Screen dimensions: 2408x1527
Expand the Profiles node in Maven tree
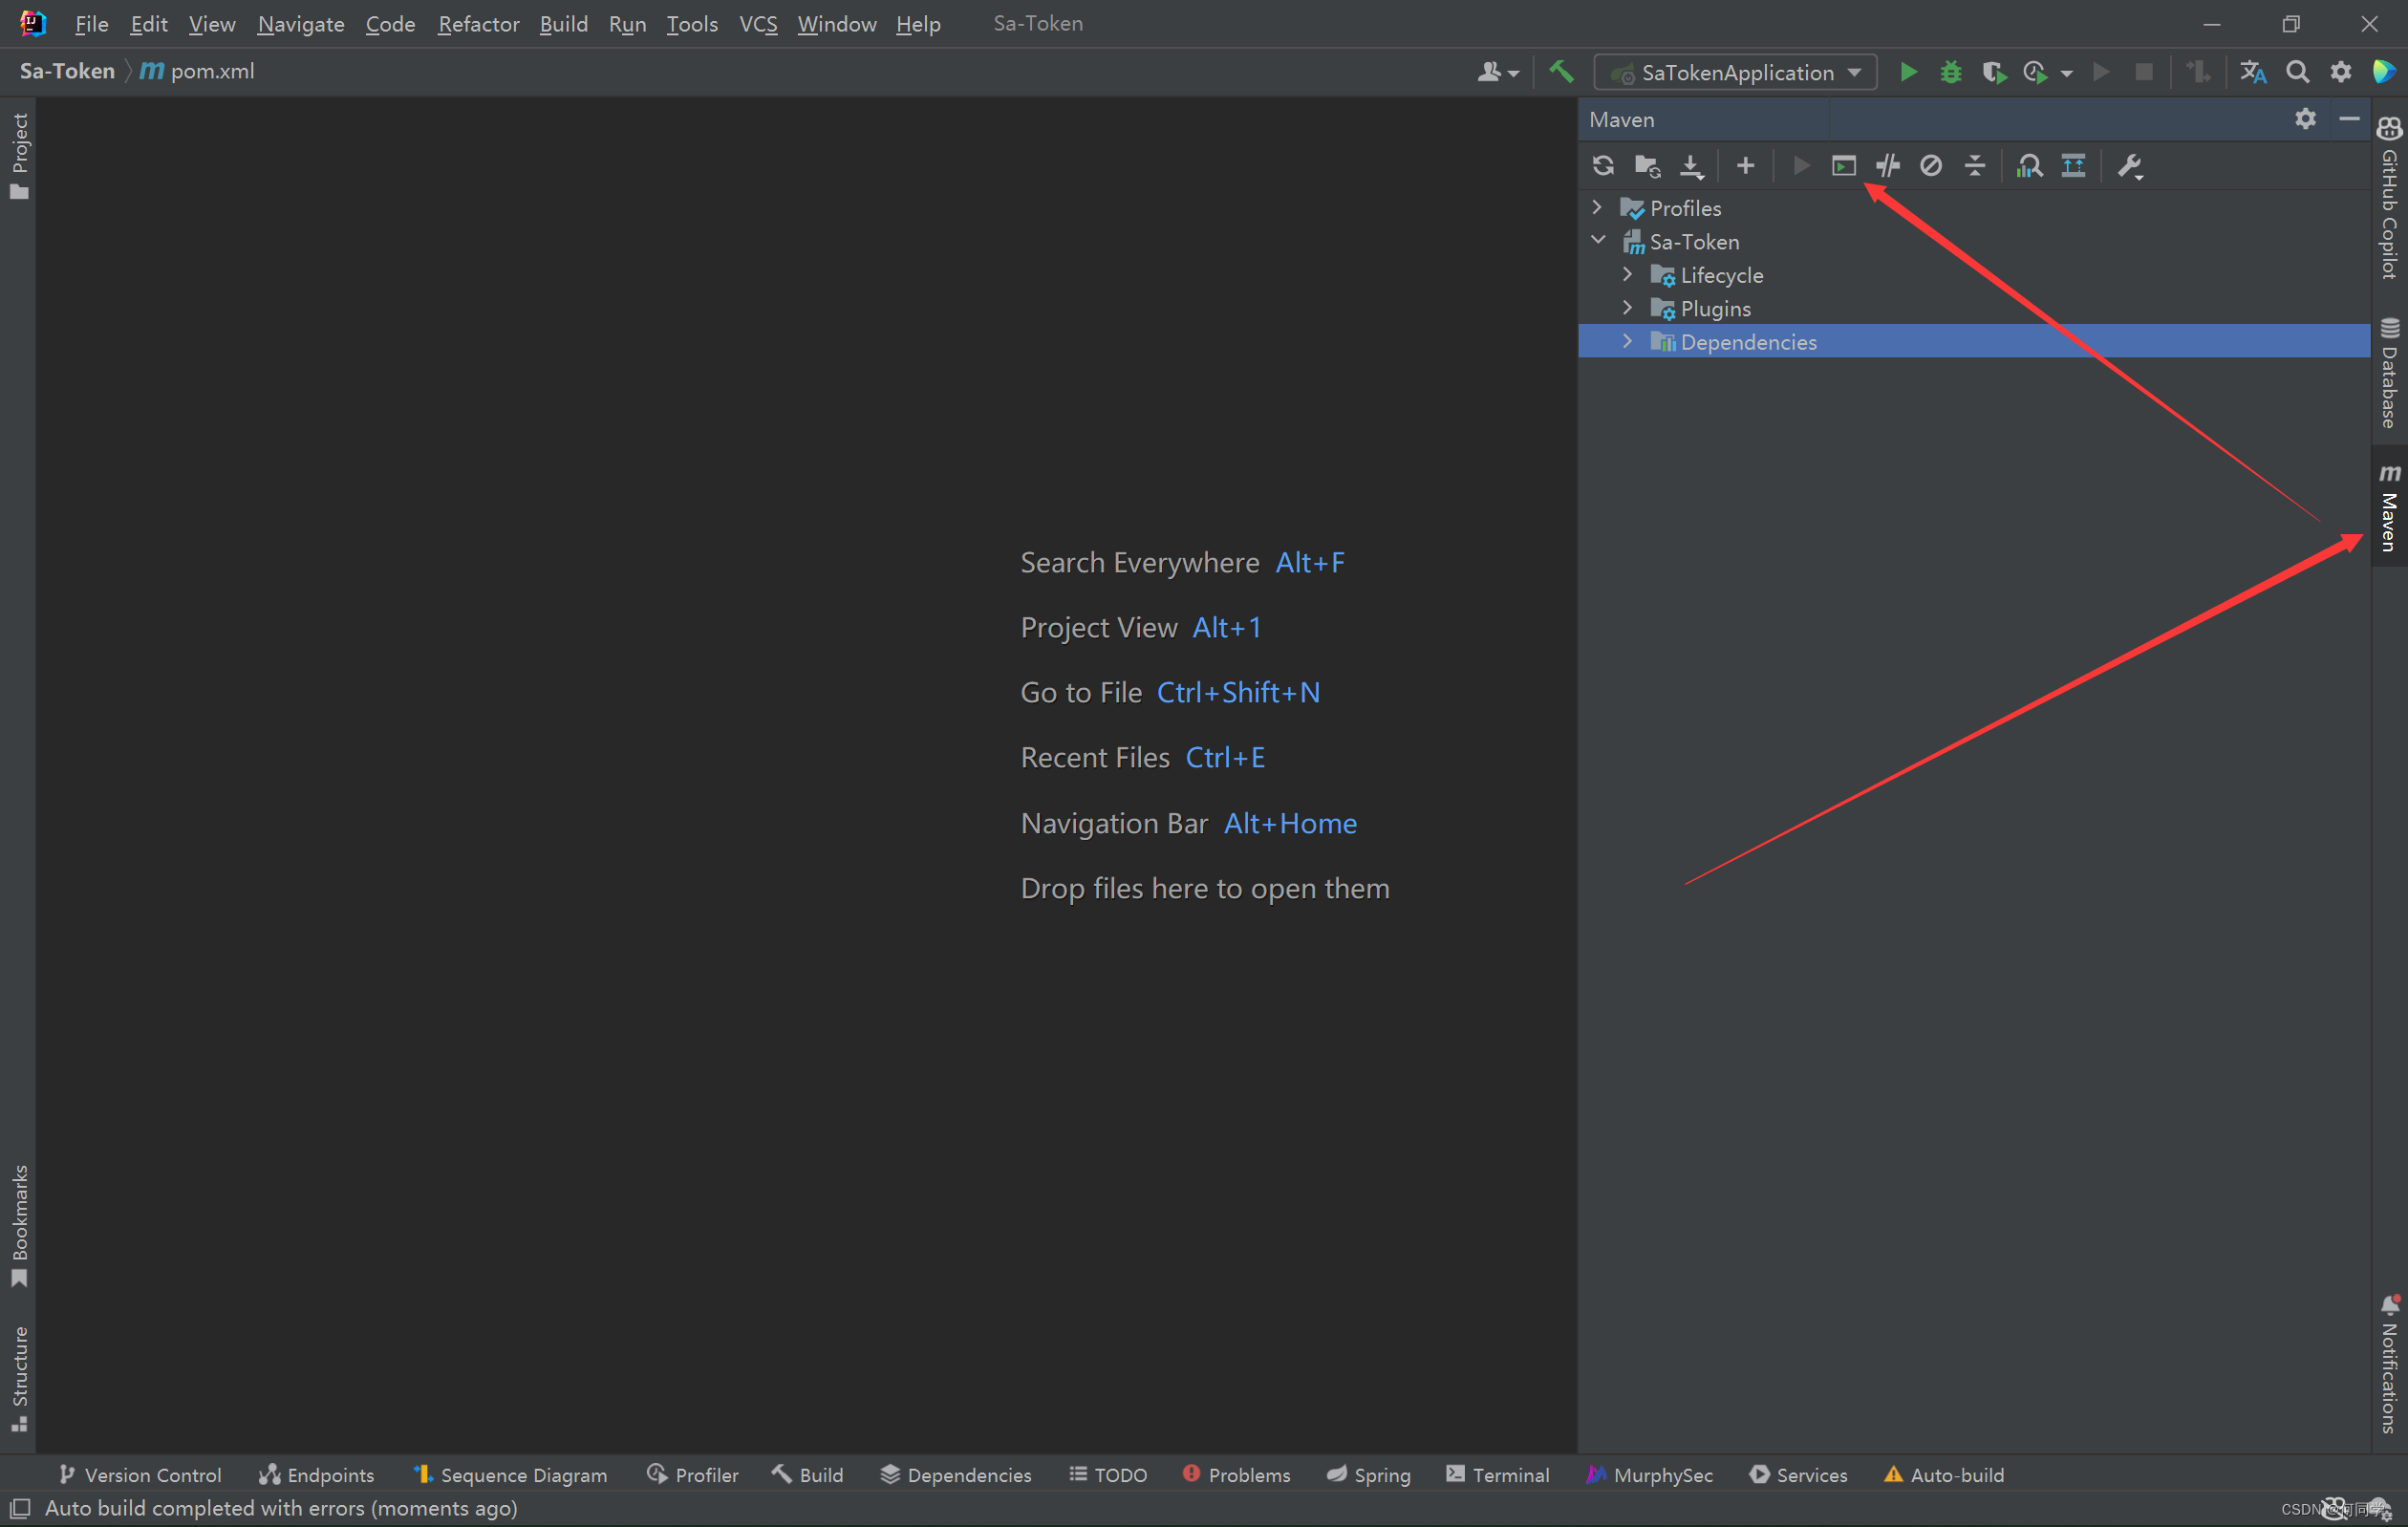click(1597, 207)
